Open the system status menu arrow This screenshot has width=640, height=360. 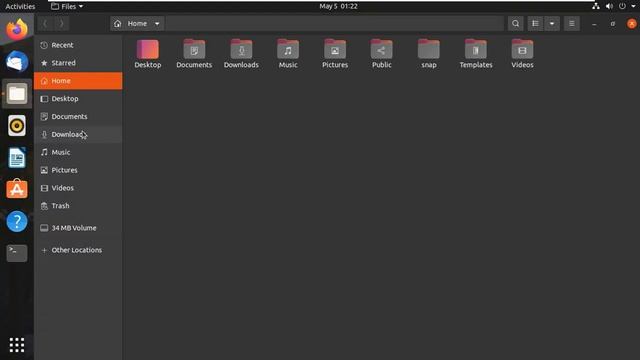(x=633, y=6)
